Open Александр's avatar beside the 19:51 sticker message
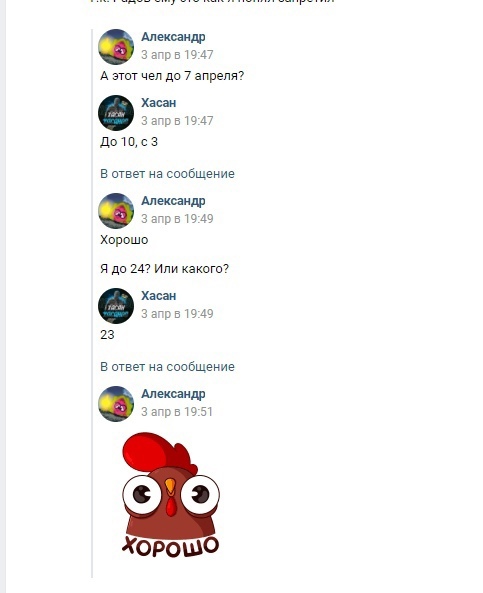The width and height of the screenshot is (483, 593). 116,404
